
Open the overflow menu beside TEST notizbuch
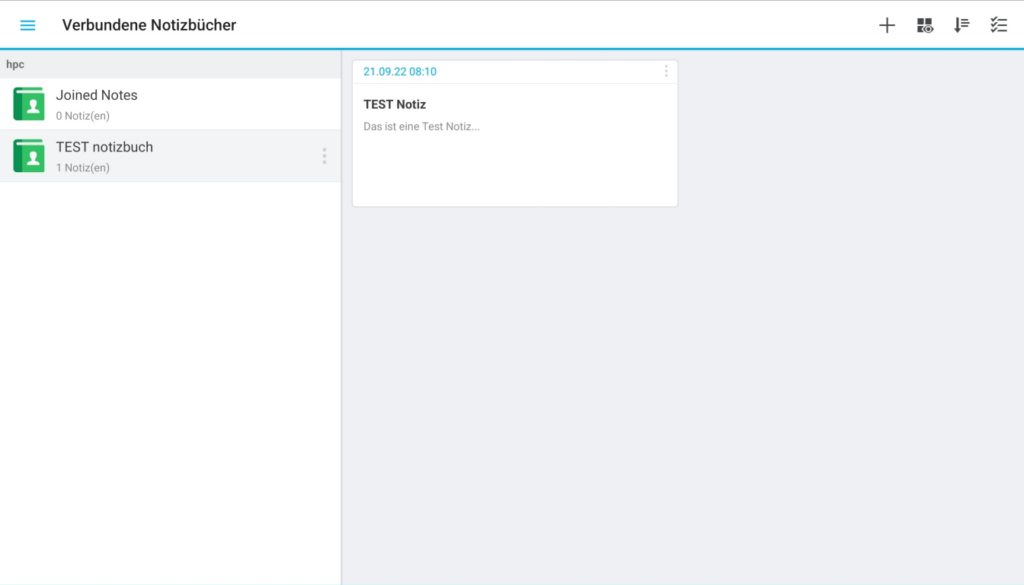[x=323, y=155]
